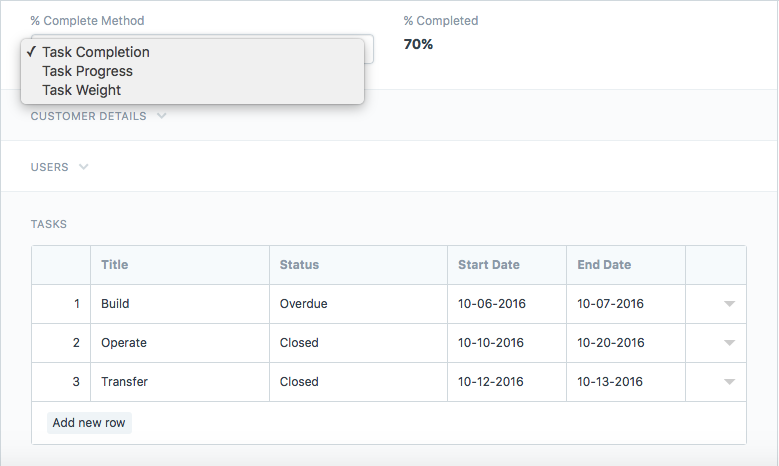Click Overdue status of Build task
The image size is (779, 466).
click(x=304, y=304)
